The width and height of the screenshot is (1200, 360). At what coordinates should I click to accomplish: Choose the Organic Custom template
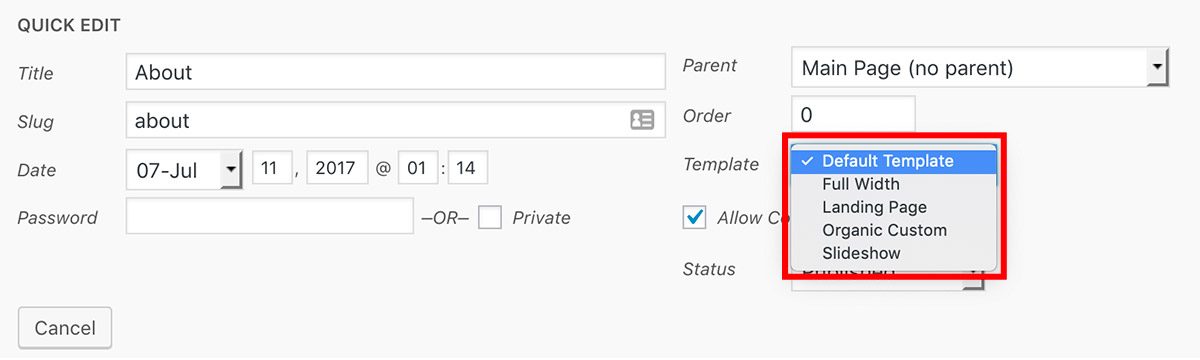click(884, 230)
